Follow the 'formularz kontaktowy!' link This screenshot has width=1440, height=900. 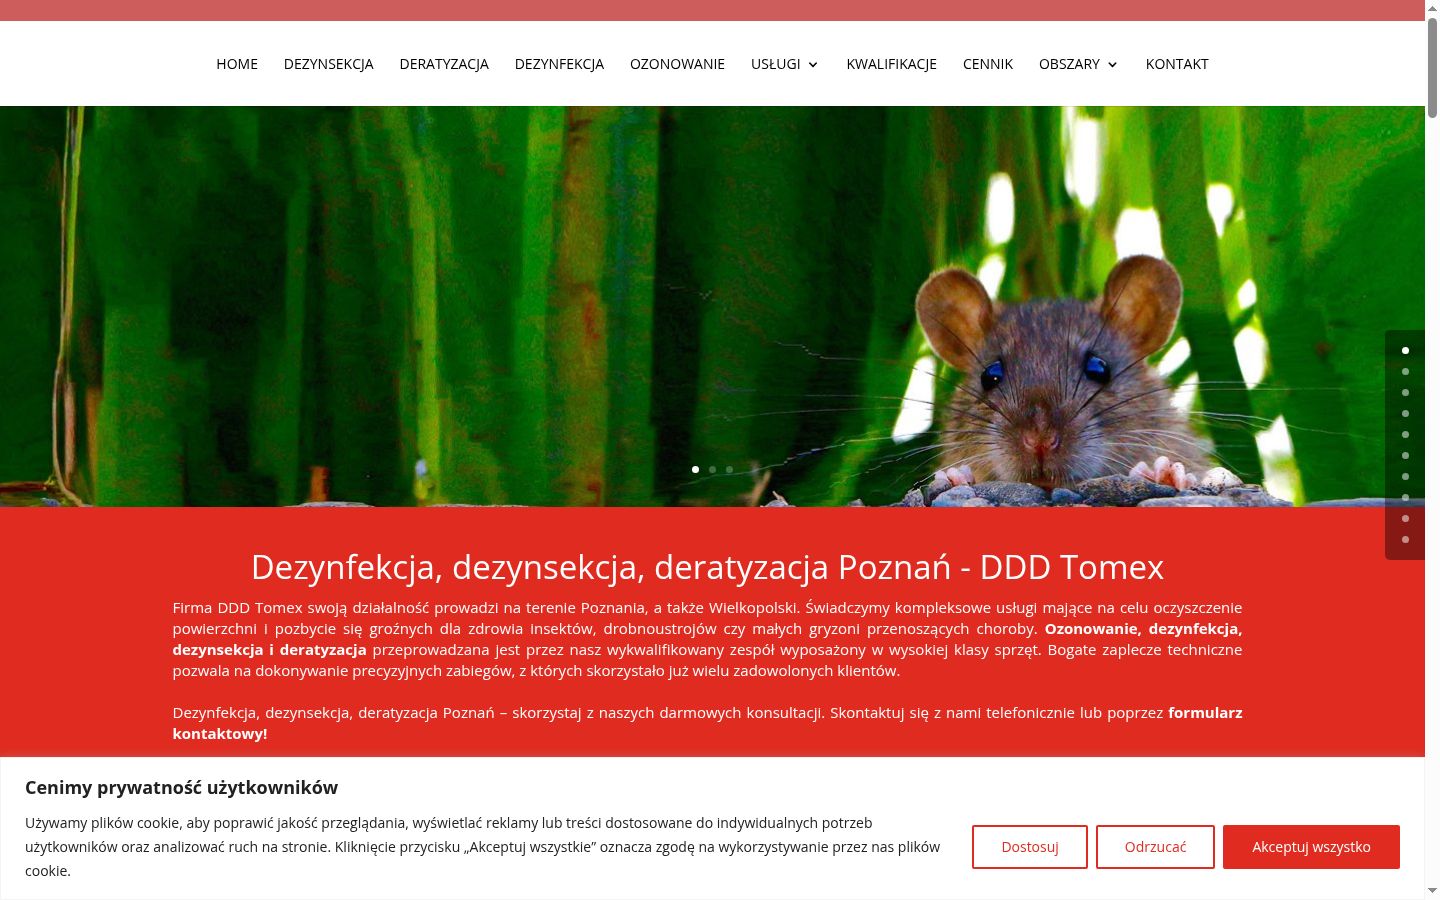click(707, 723)
